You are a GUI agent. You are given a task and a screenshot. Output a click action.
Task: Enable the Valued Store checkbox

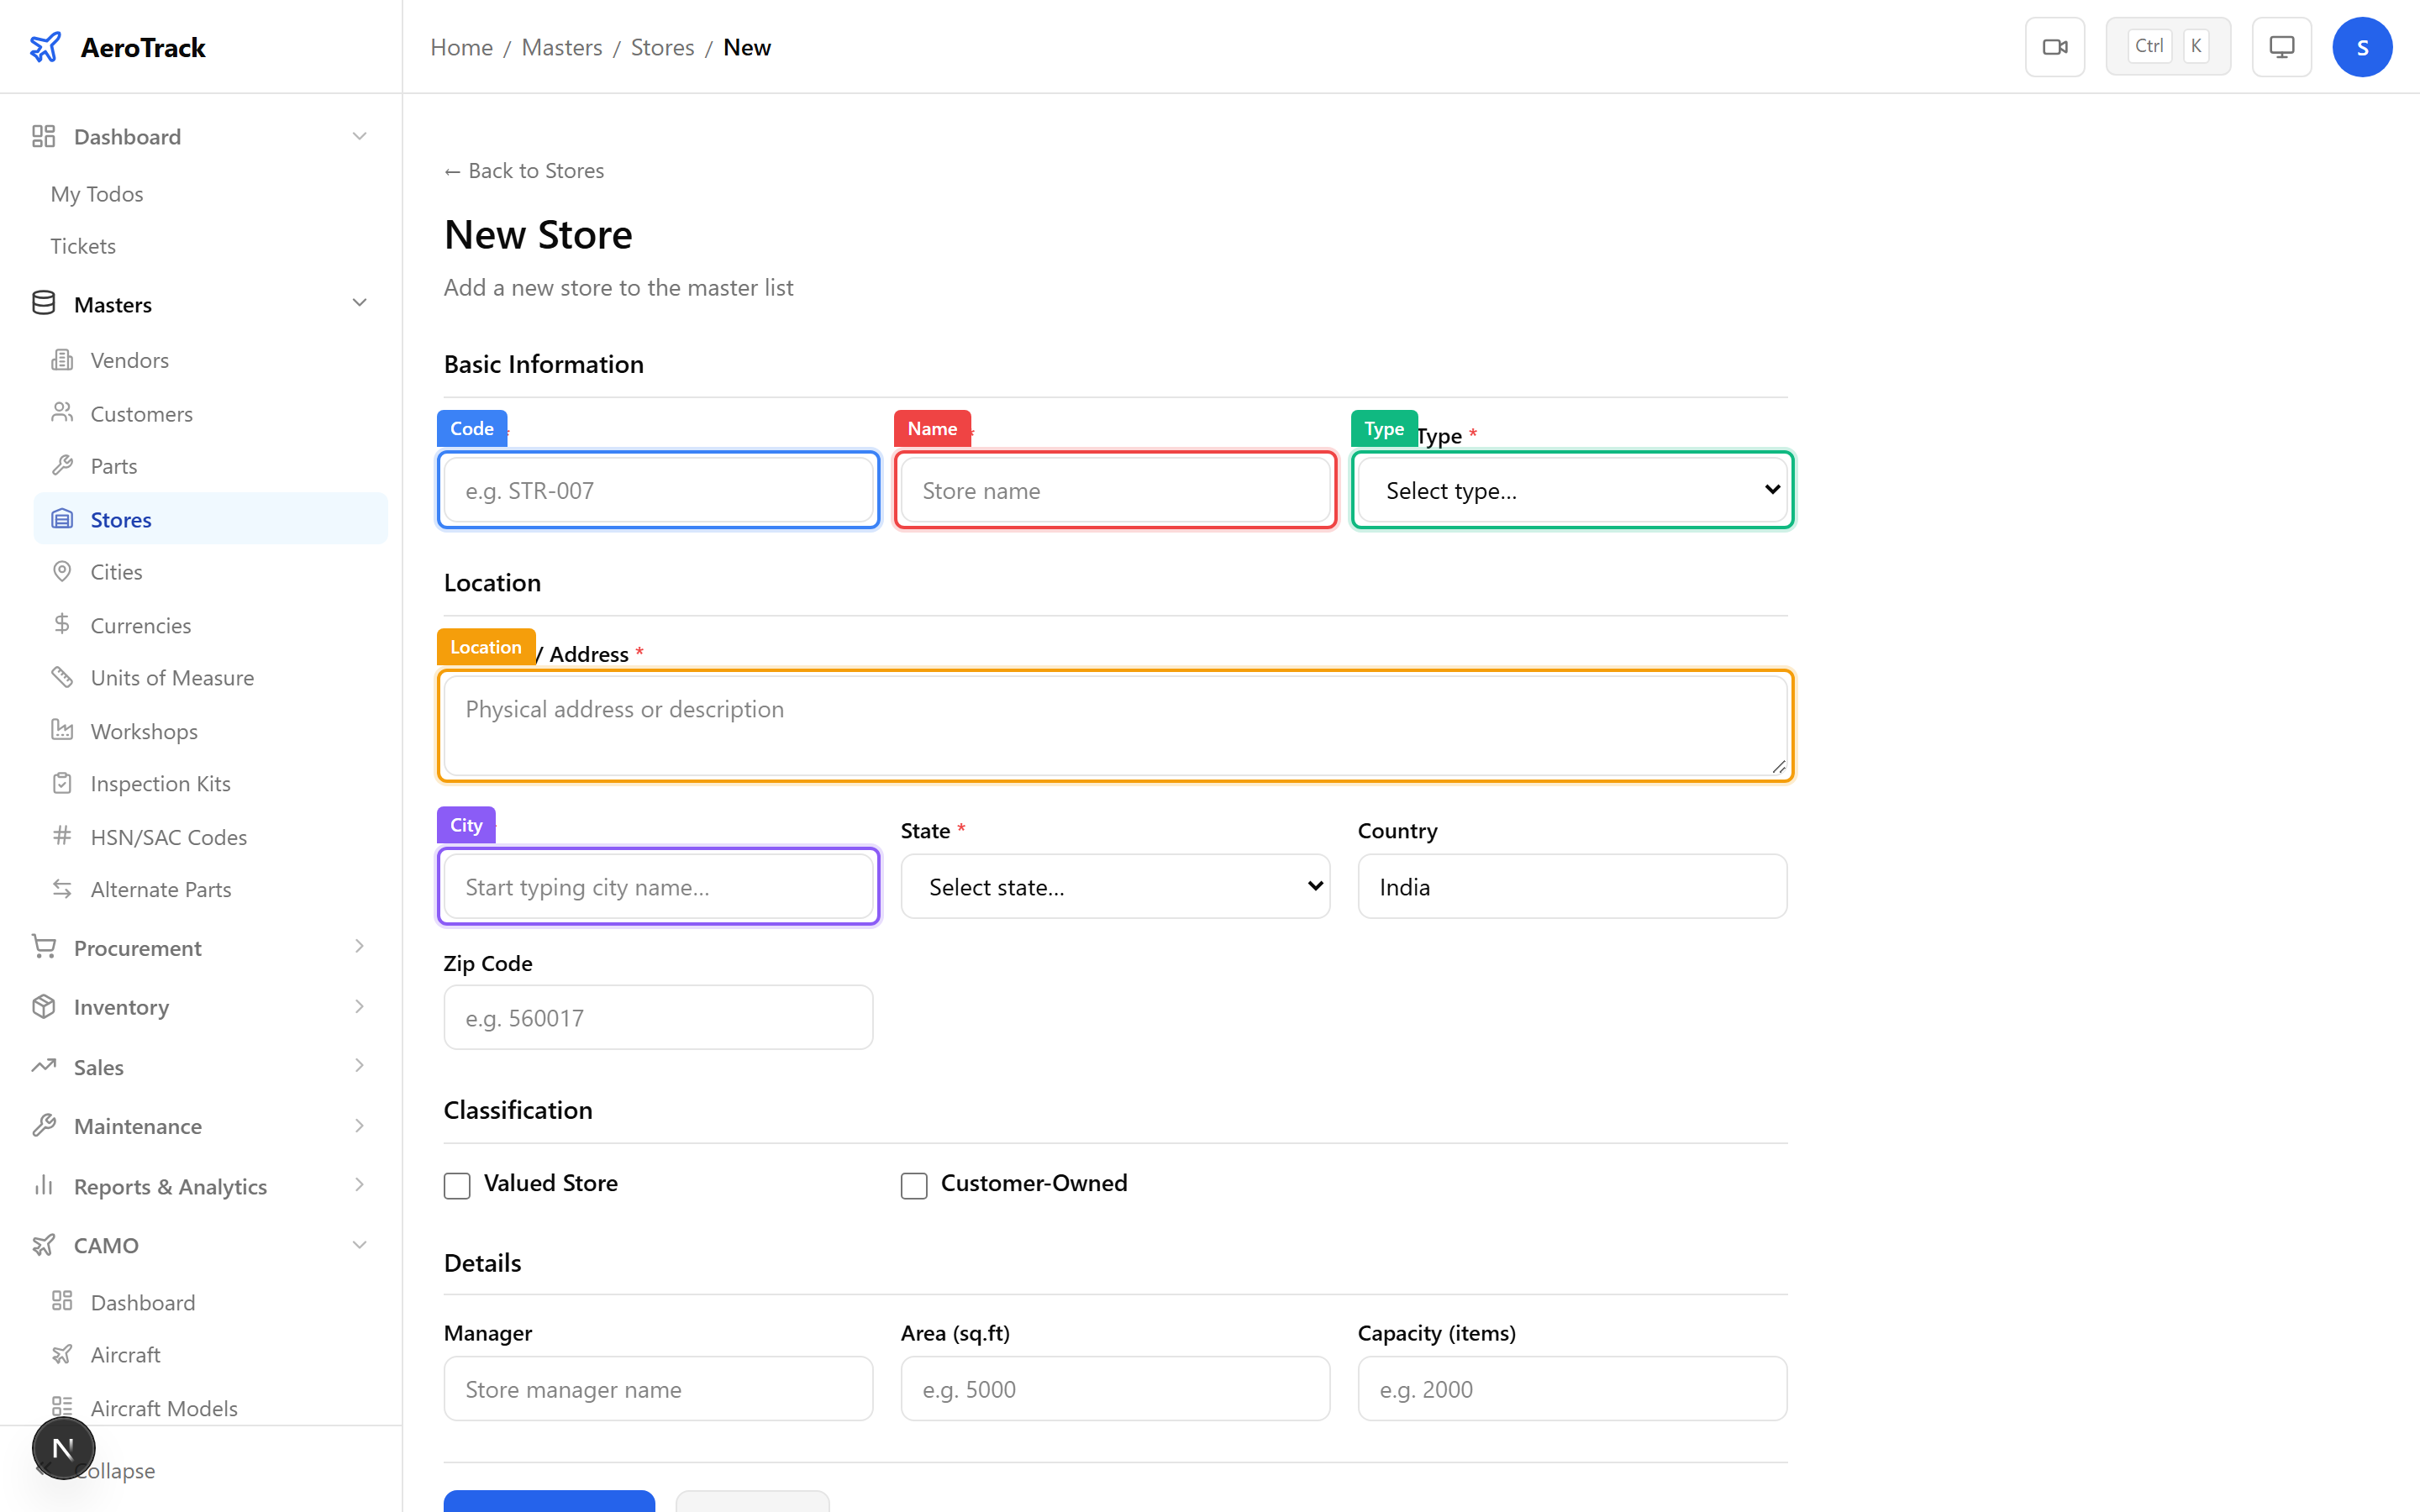coord(457,1185)
